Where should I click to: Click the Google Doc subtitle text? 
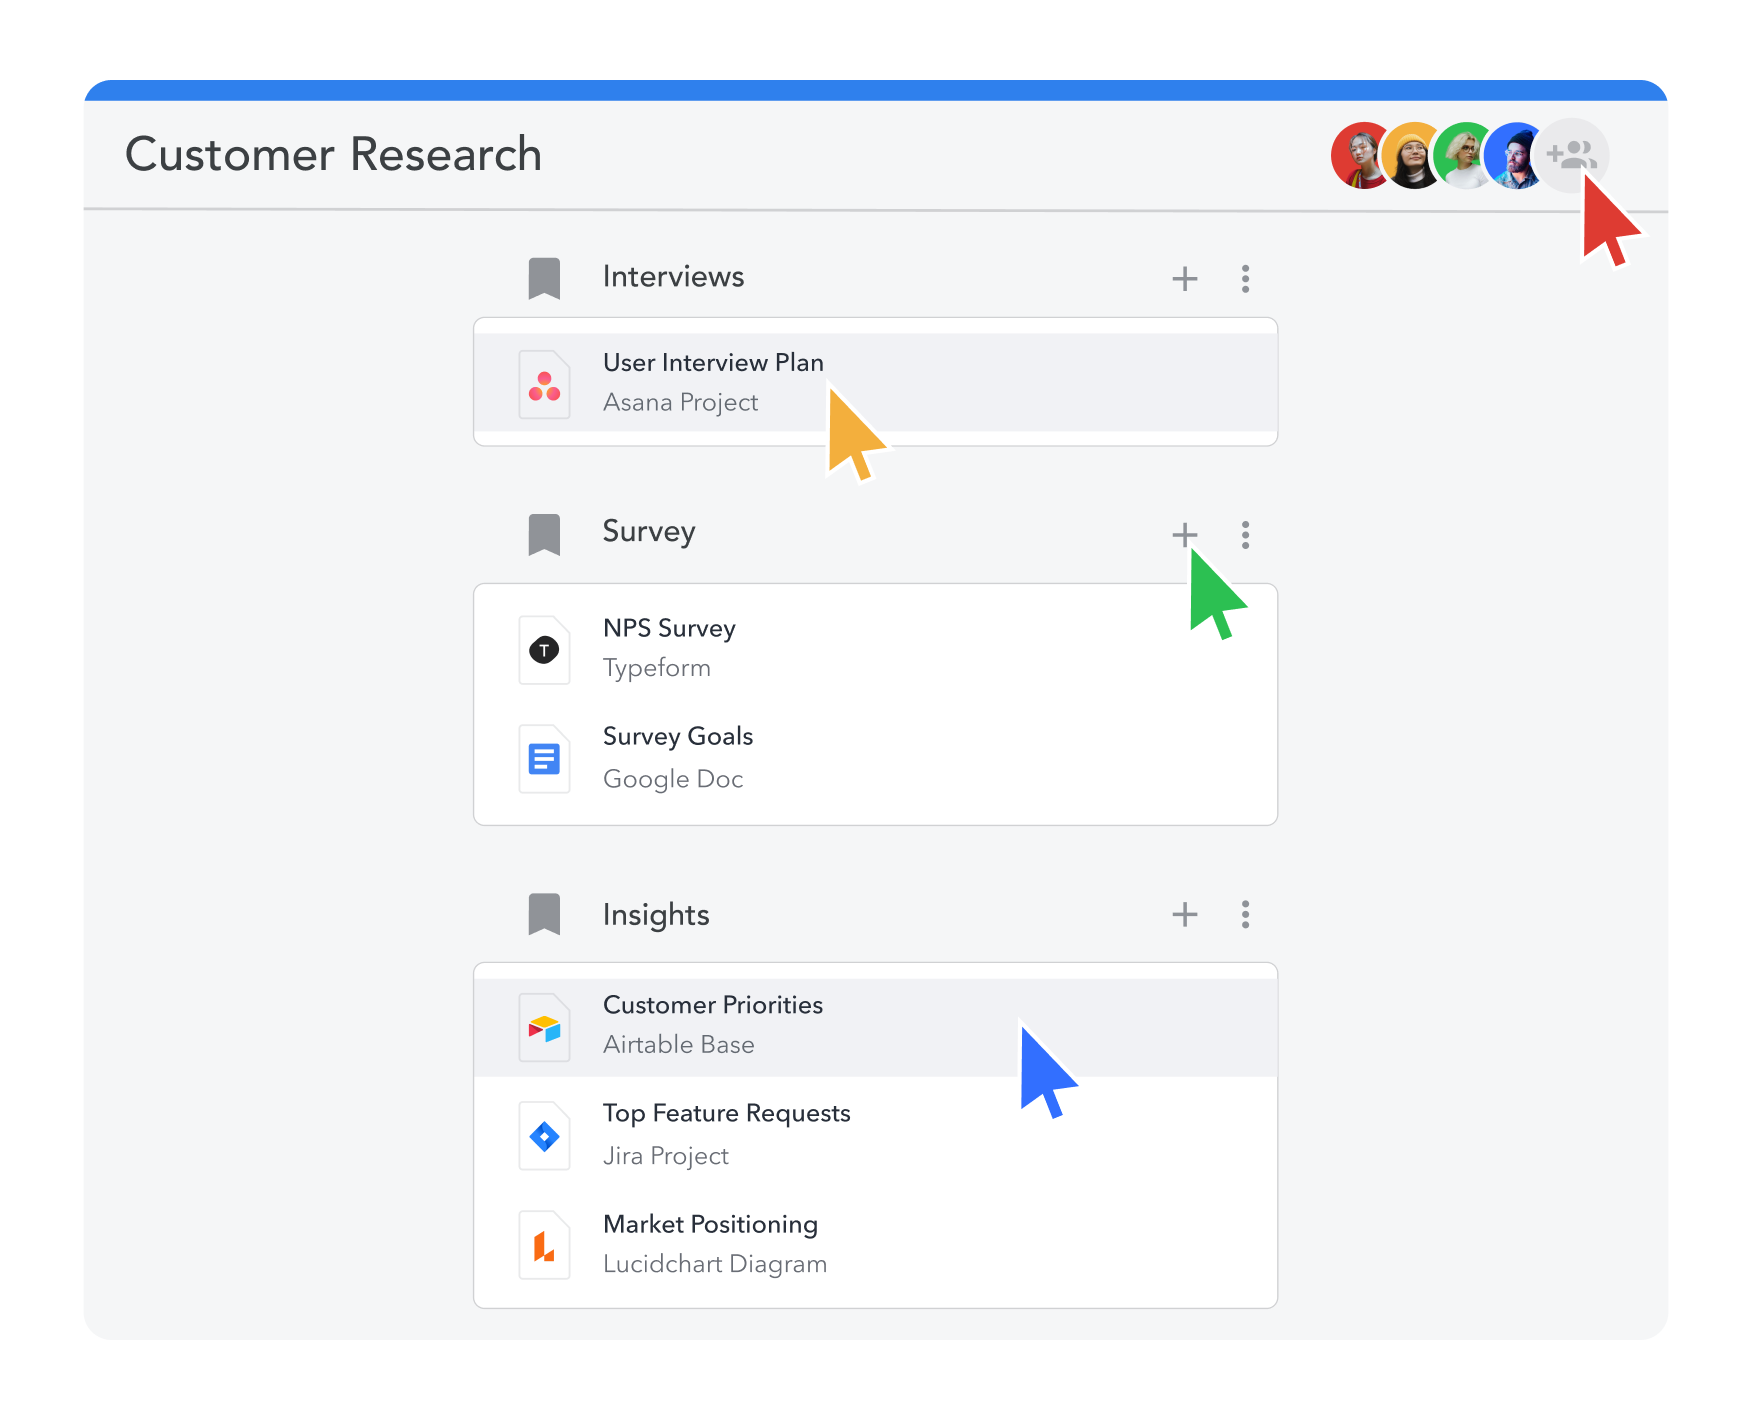click(673, 779)
